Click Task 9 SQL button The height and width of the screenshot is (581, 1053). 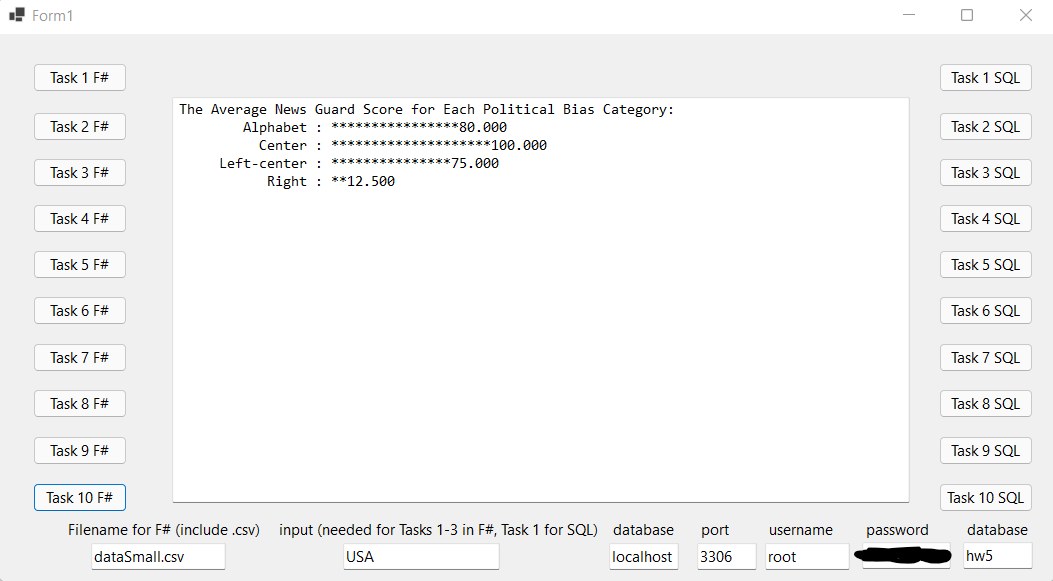click(x=985, y=450)
